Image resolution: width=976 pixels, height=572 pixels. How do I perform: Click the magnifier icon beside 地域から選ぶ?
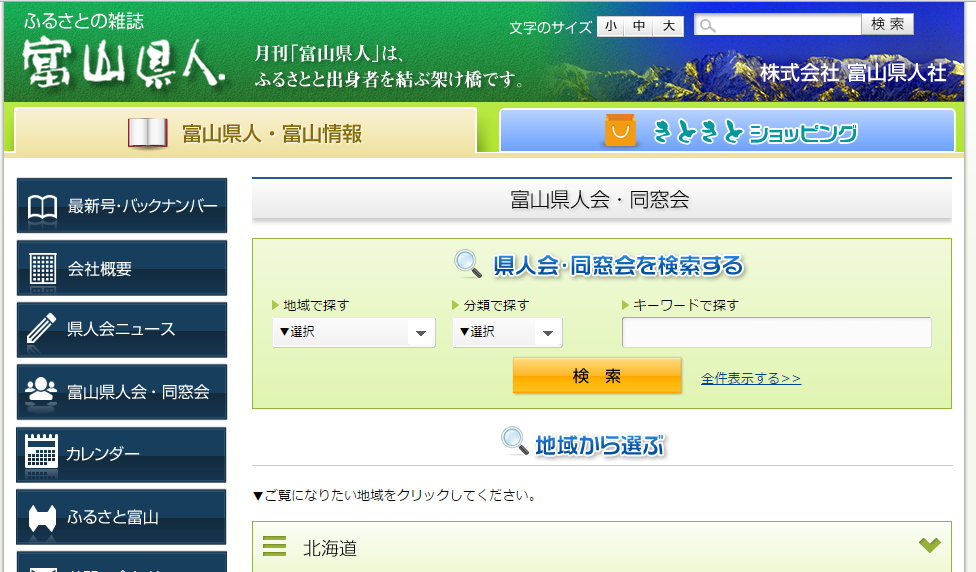click(515, 441)
